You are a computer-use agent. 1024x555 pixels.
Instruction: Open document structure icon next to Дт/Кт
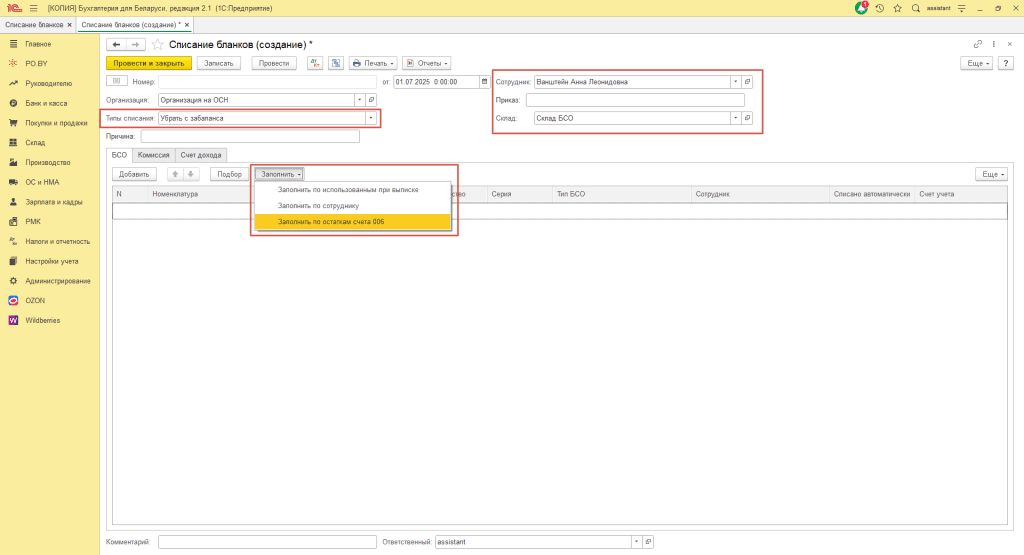click(336, 63)
